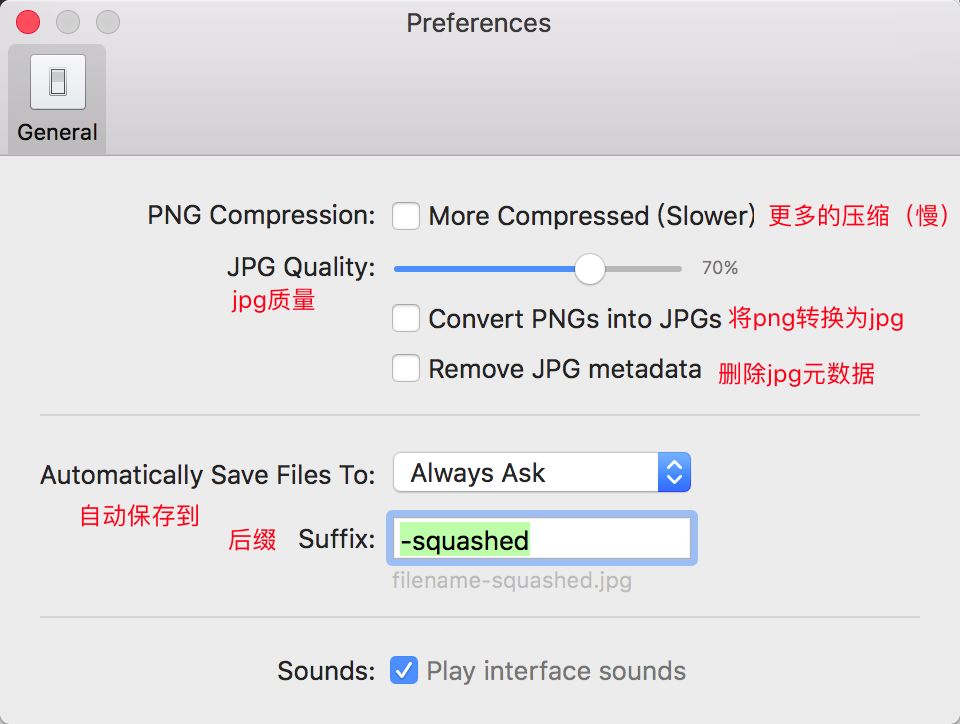Screen dimensions: 960x724
Task: Click the blue dropdown arrows next to Always Ask
Action: pos(675,473)
